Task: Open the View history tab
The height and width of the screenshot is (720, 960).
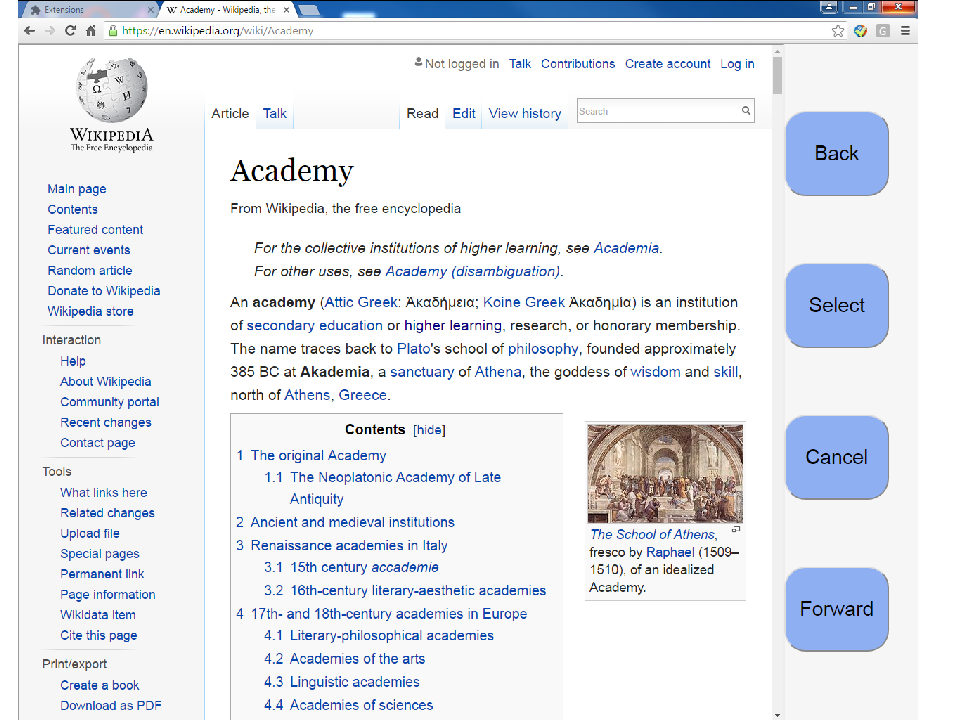Action: (x=525, y=113)
